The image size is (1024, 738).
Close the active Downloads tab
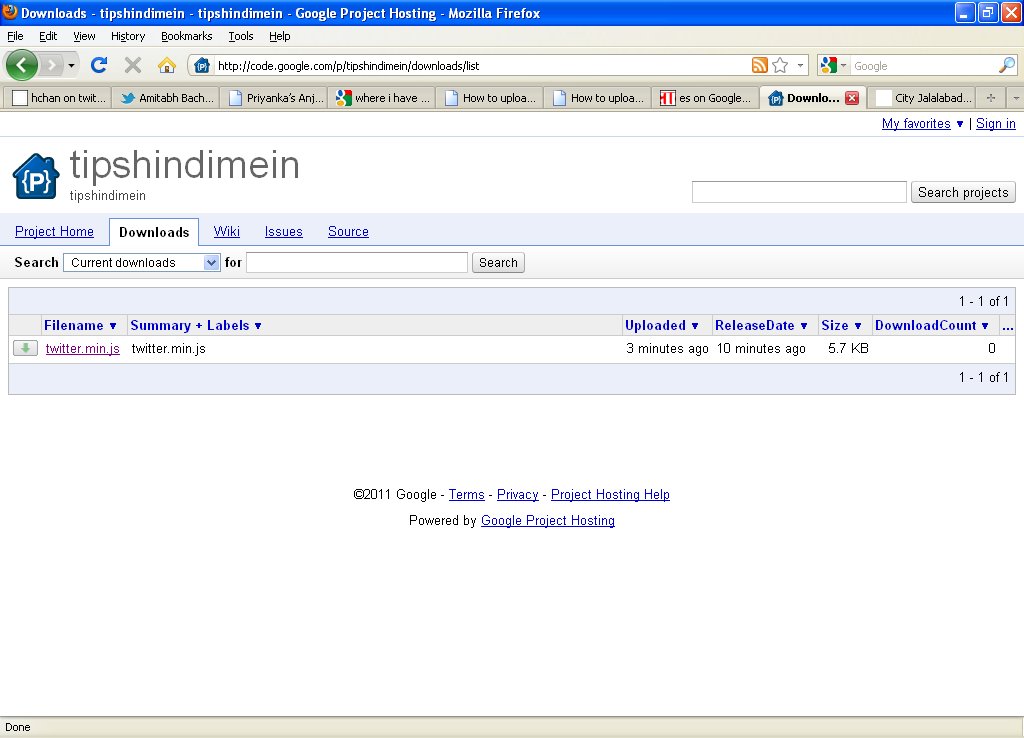coord(852,98)
